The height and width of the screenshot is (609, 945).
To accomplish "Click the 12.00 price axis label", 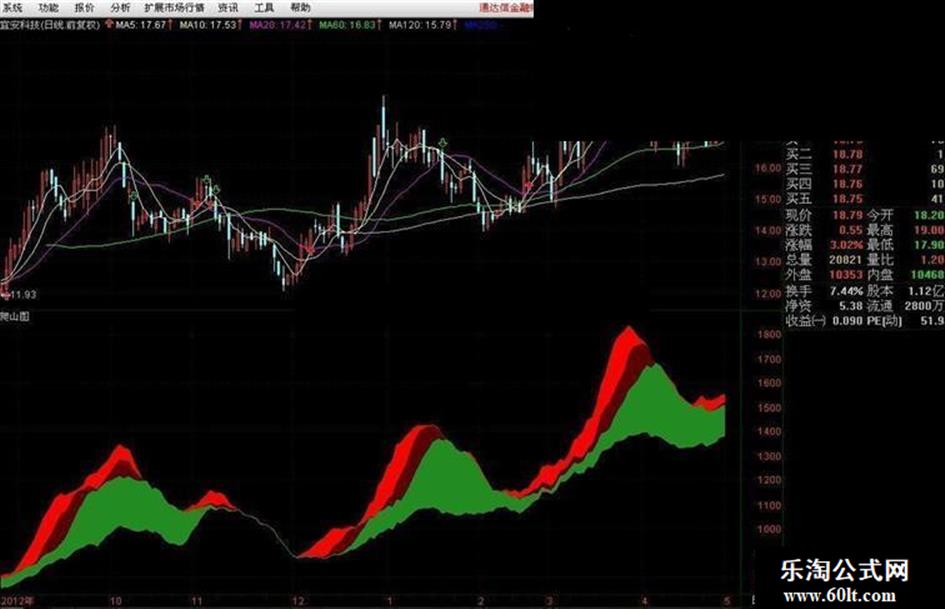I will point(768,294).
